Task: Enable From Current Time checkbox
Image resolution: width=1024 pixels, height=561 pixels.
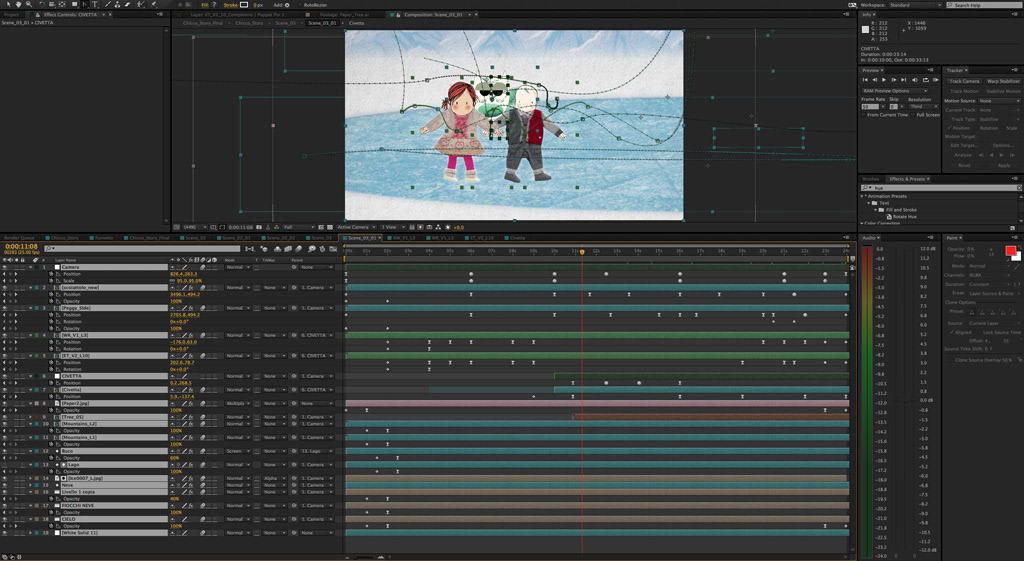Action: tap(863, 115)
